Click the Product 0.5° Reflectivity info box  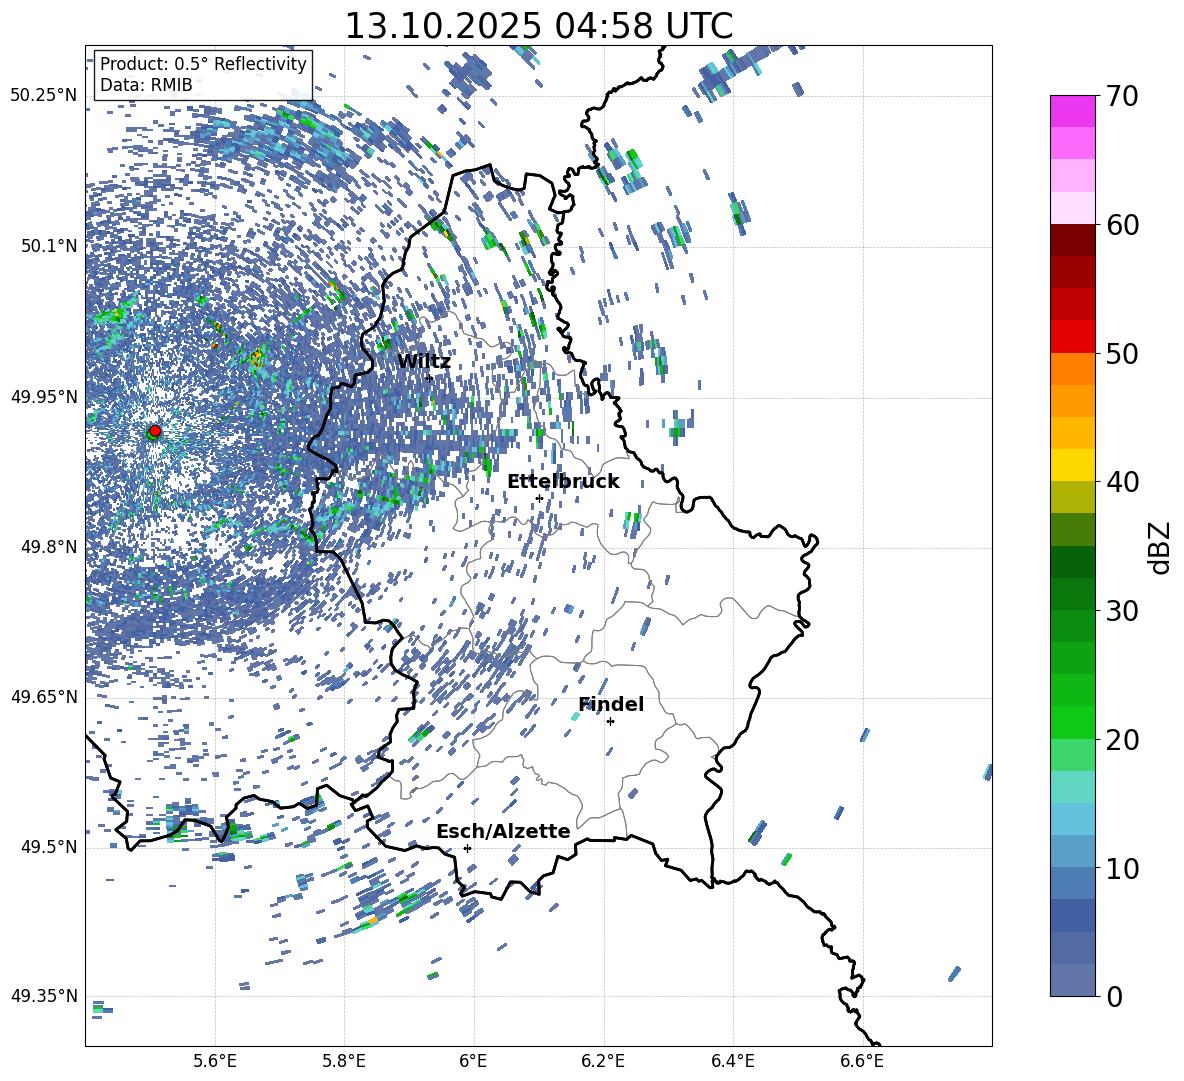[x=203, y=75]
